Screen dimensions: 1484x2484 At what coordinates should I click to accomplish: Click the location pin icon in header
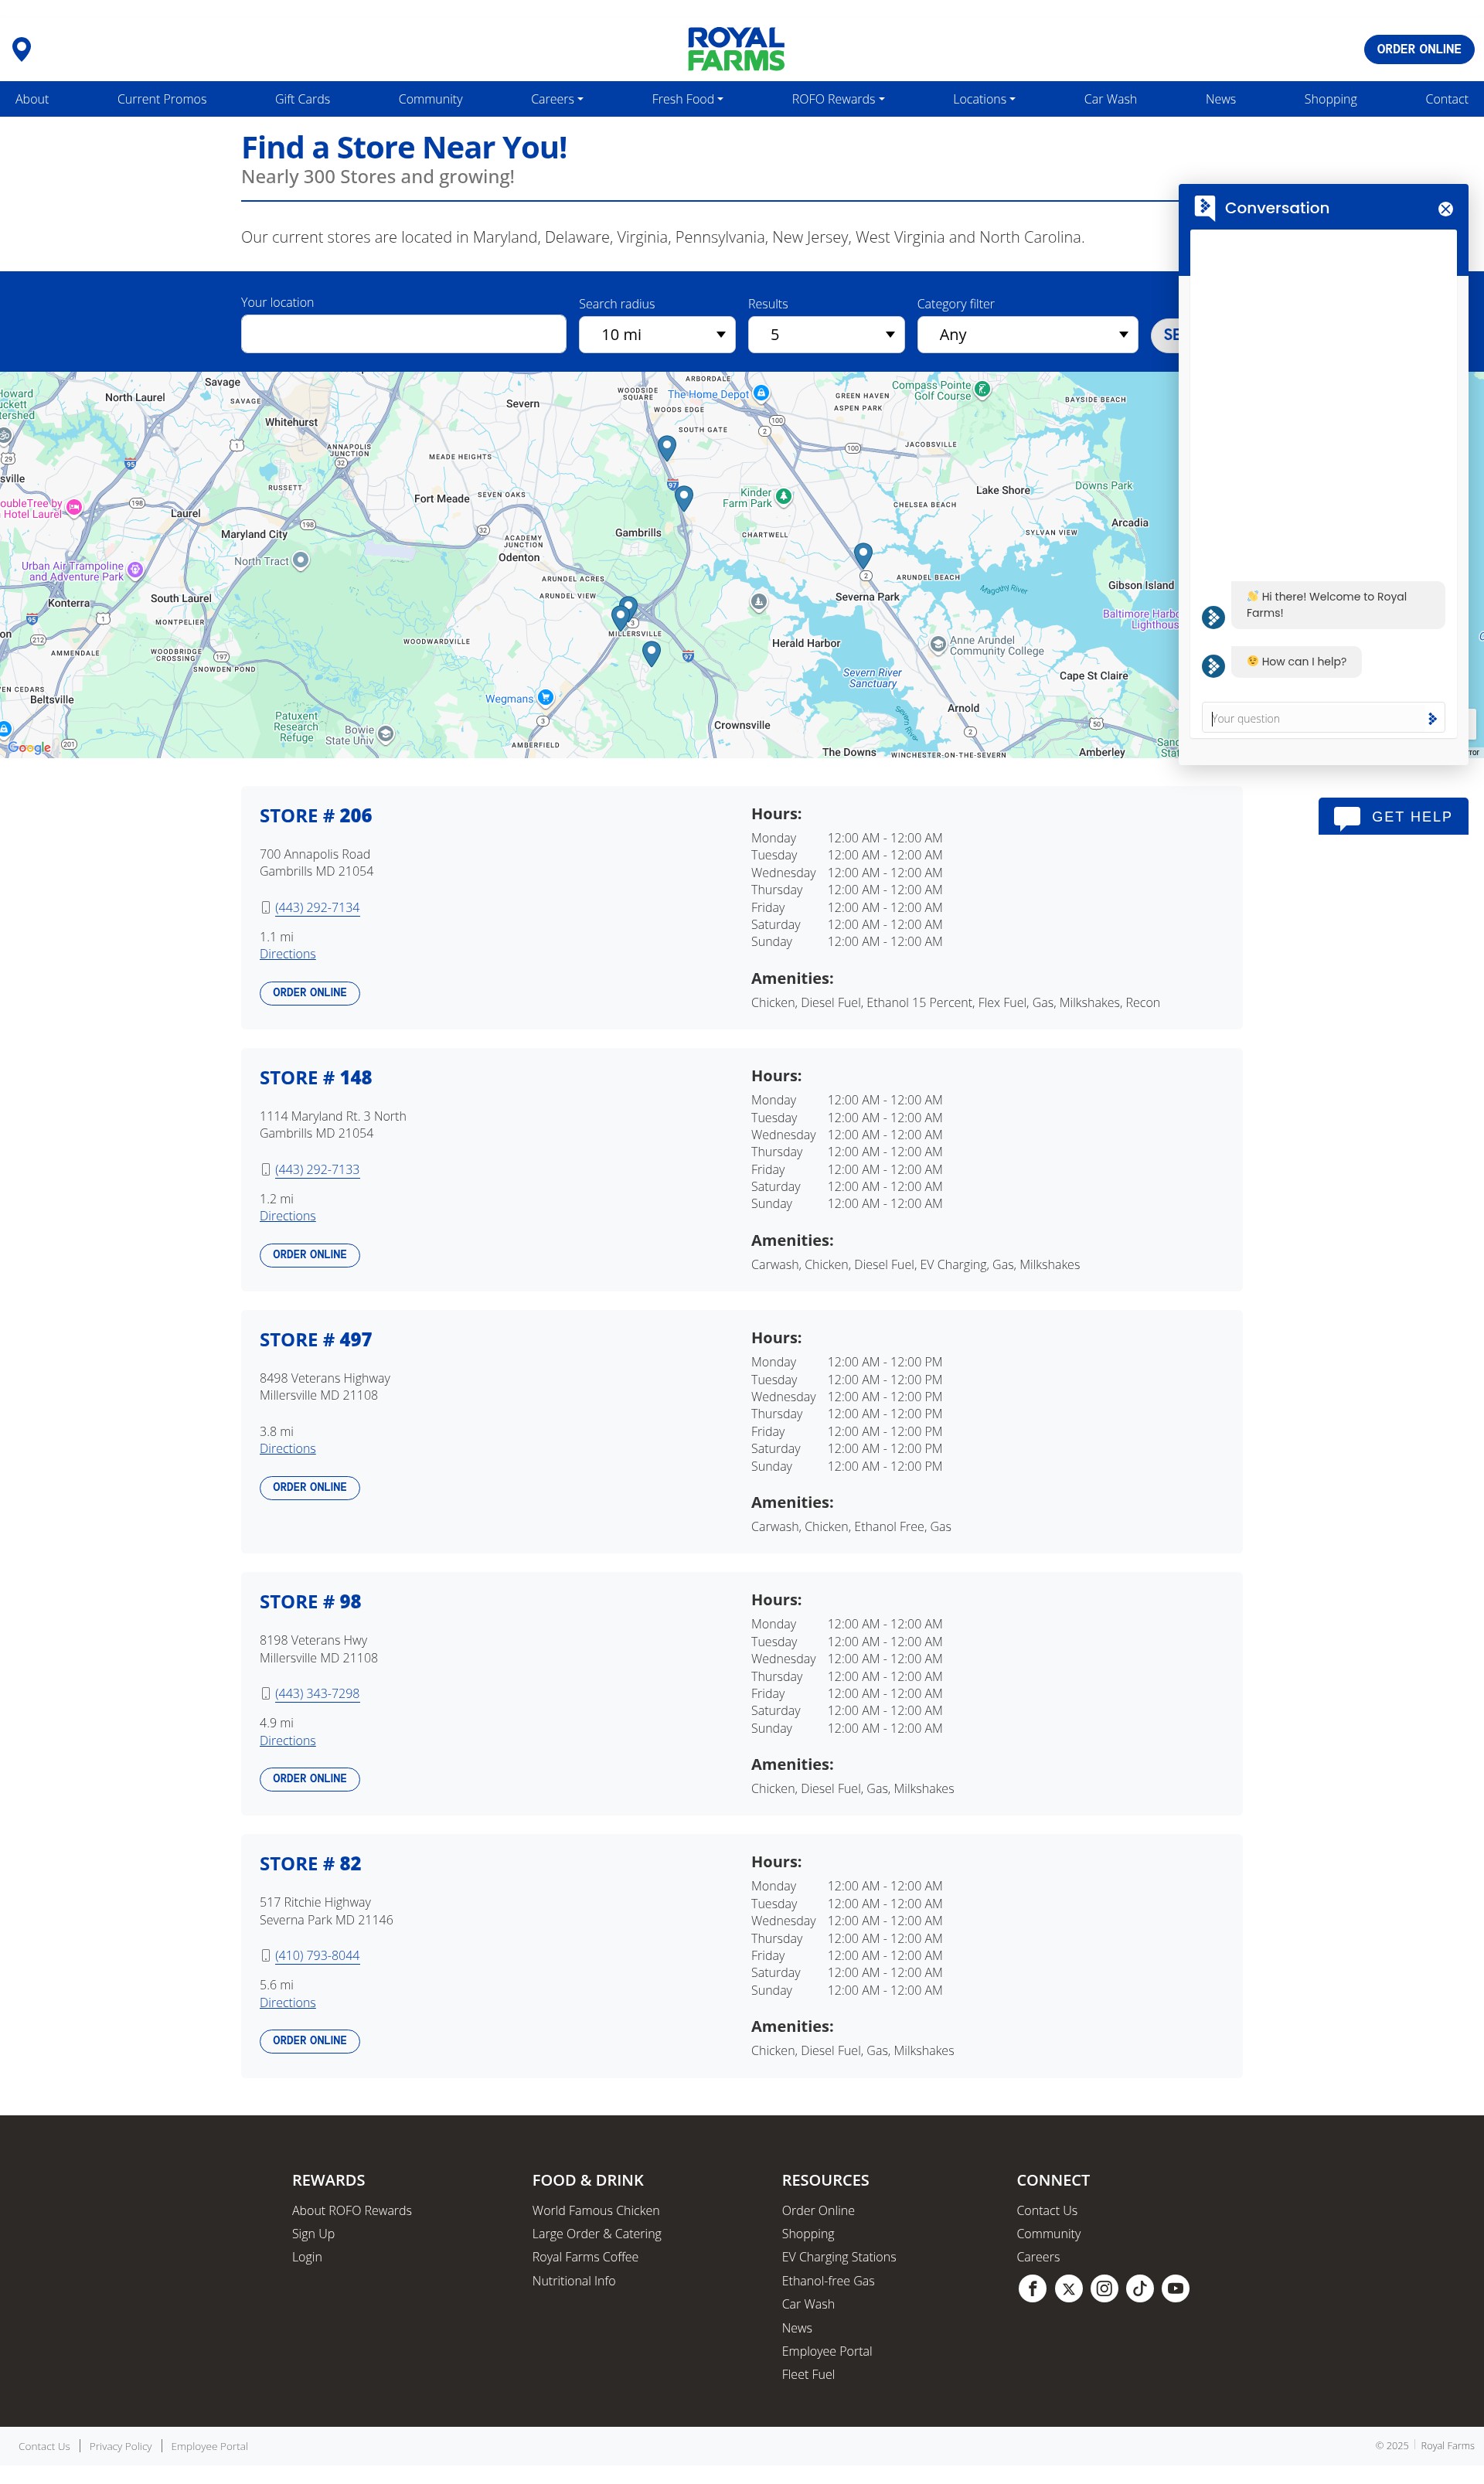pyautogui.click(x=21, y=49)
